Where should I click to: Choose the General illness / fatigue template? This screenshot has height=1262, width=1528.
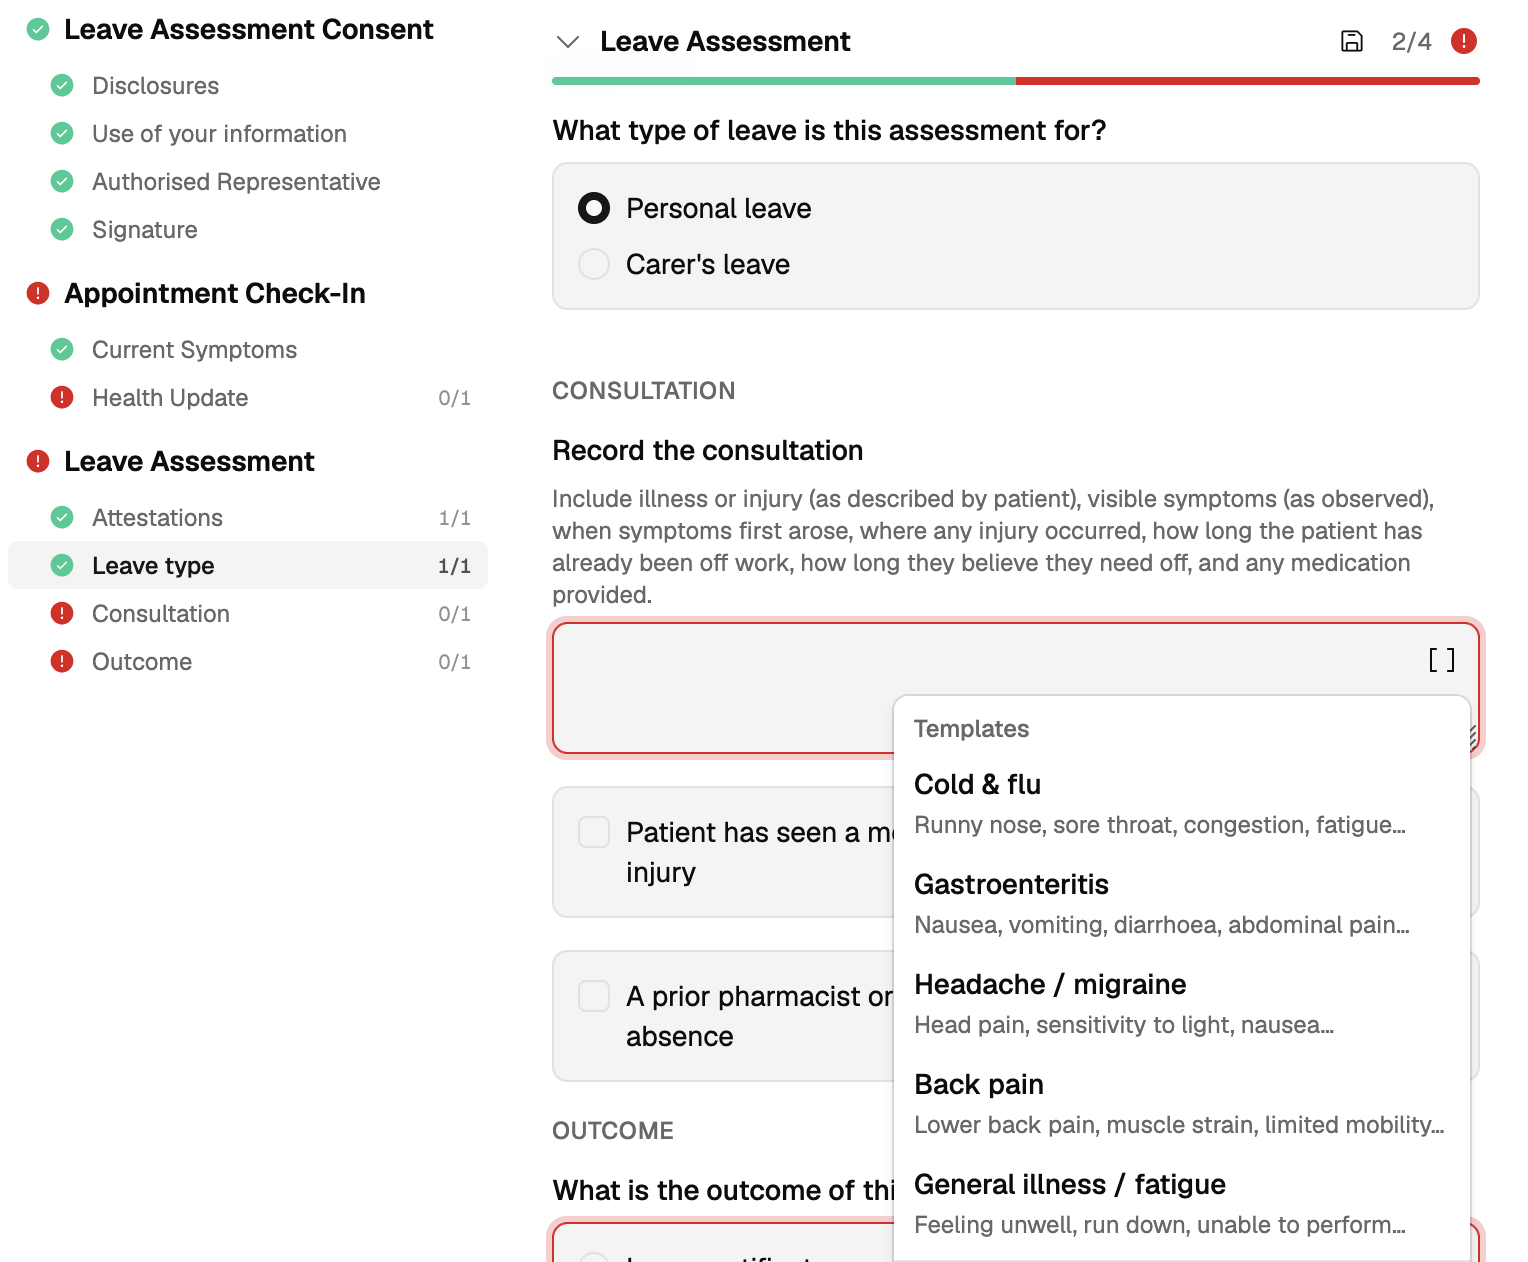point(1181,1204)
